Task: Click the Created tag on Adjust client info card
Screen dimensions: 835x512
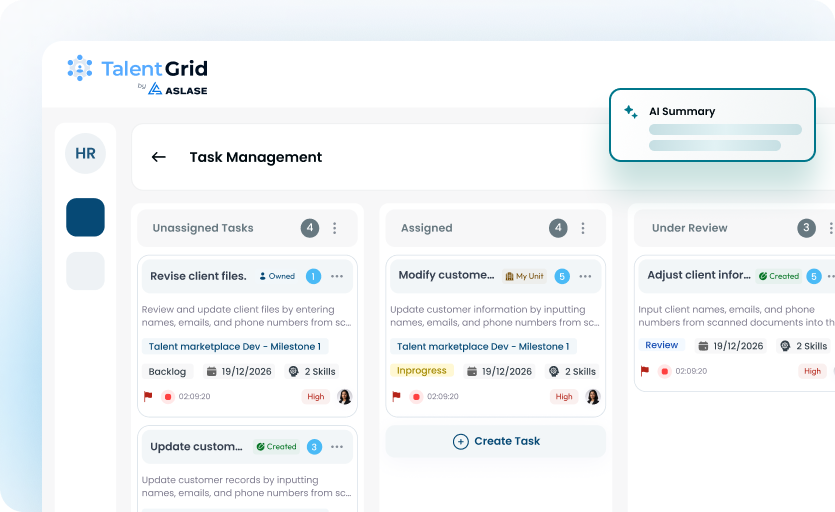Action: click(x=779, y=276)
